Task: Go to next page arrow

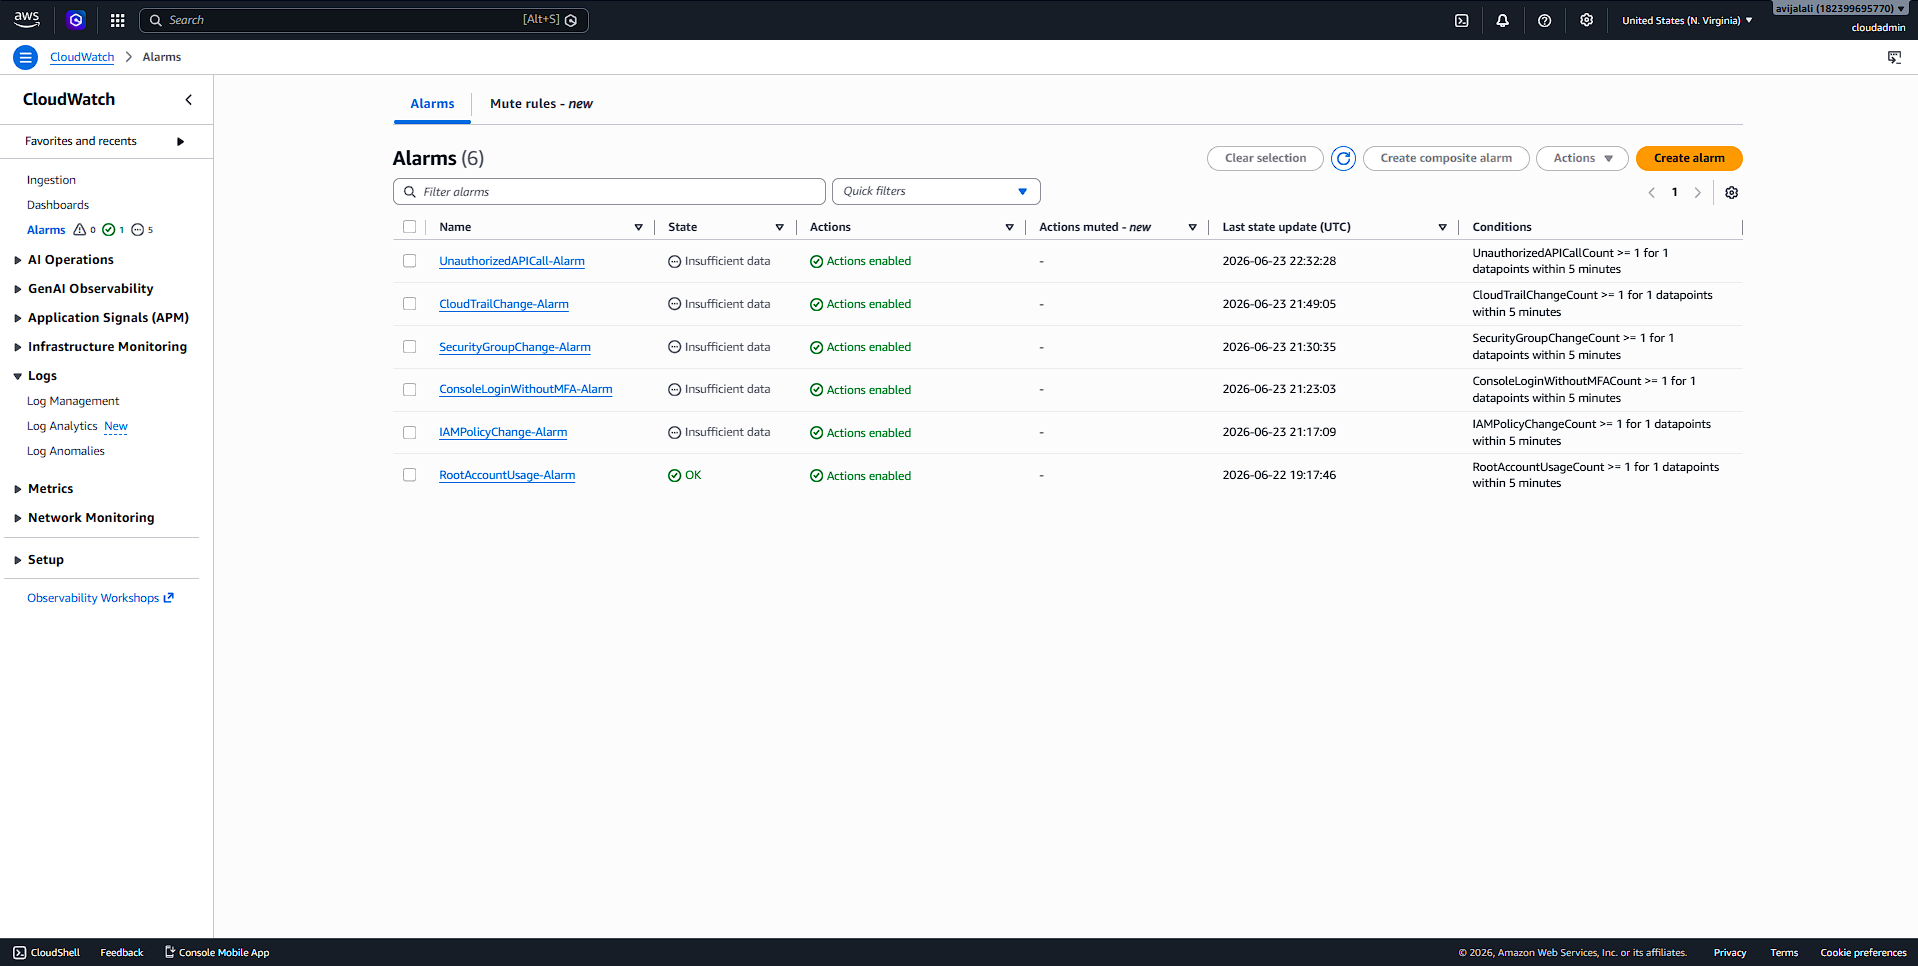Action: coord(1697,192)
